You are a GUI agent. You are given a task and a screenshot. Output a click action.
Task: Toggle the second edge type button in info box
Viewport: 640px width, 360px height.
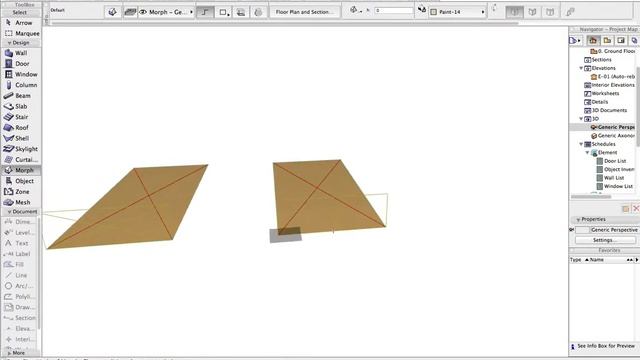(x=532, y=12)
